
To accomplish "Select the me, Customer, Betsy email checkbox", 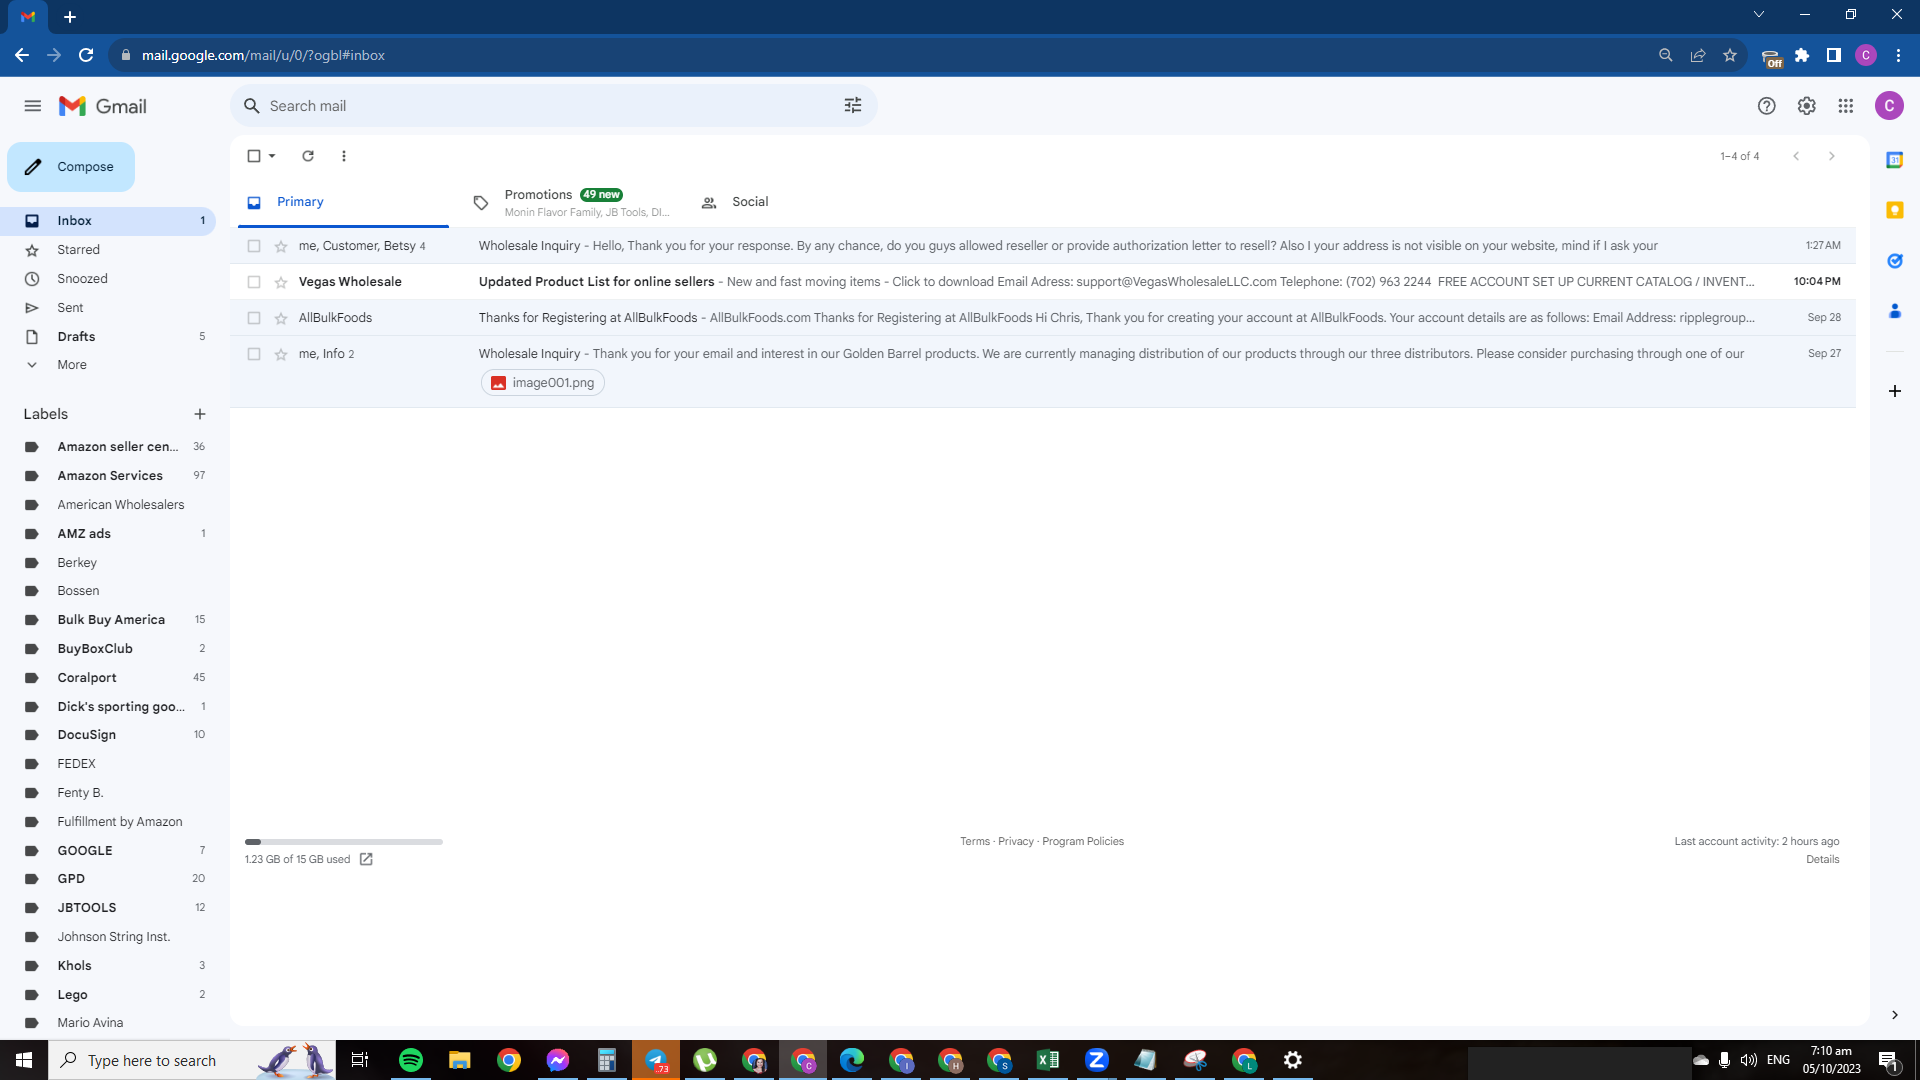I will [x=254, y=246].
